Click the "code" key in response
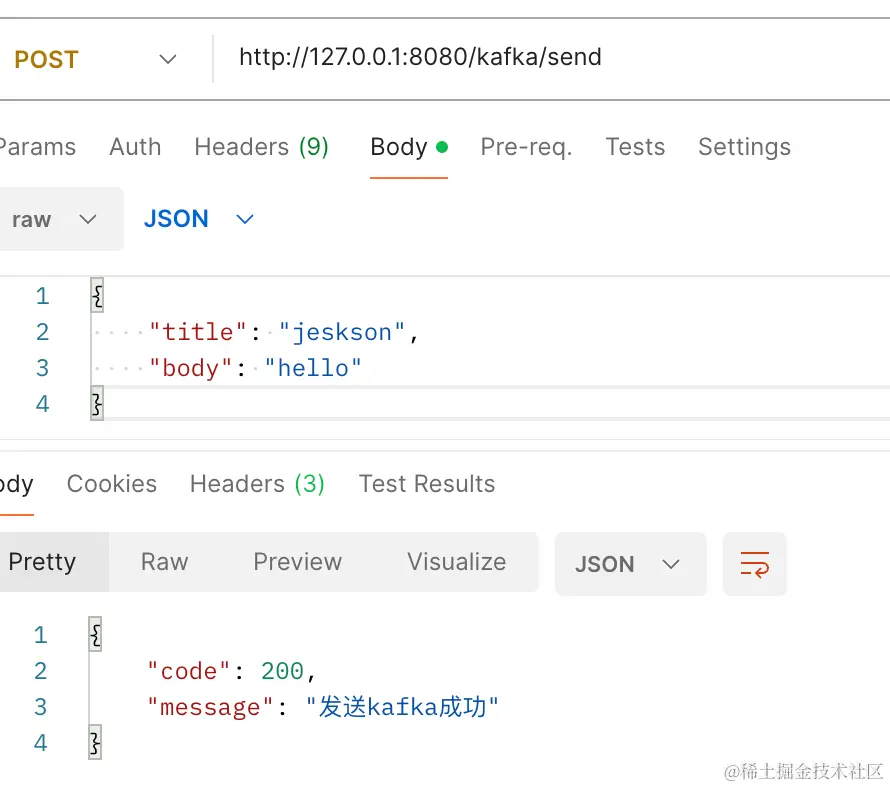The image size is (890, 788). point(188,671)
